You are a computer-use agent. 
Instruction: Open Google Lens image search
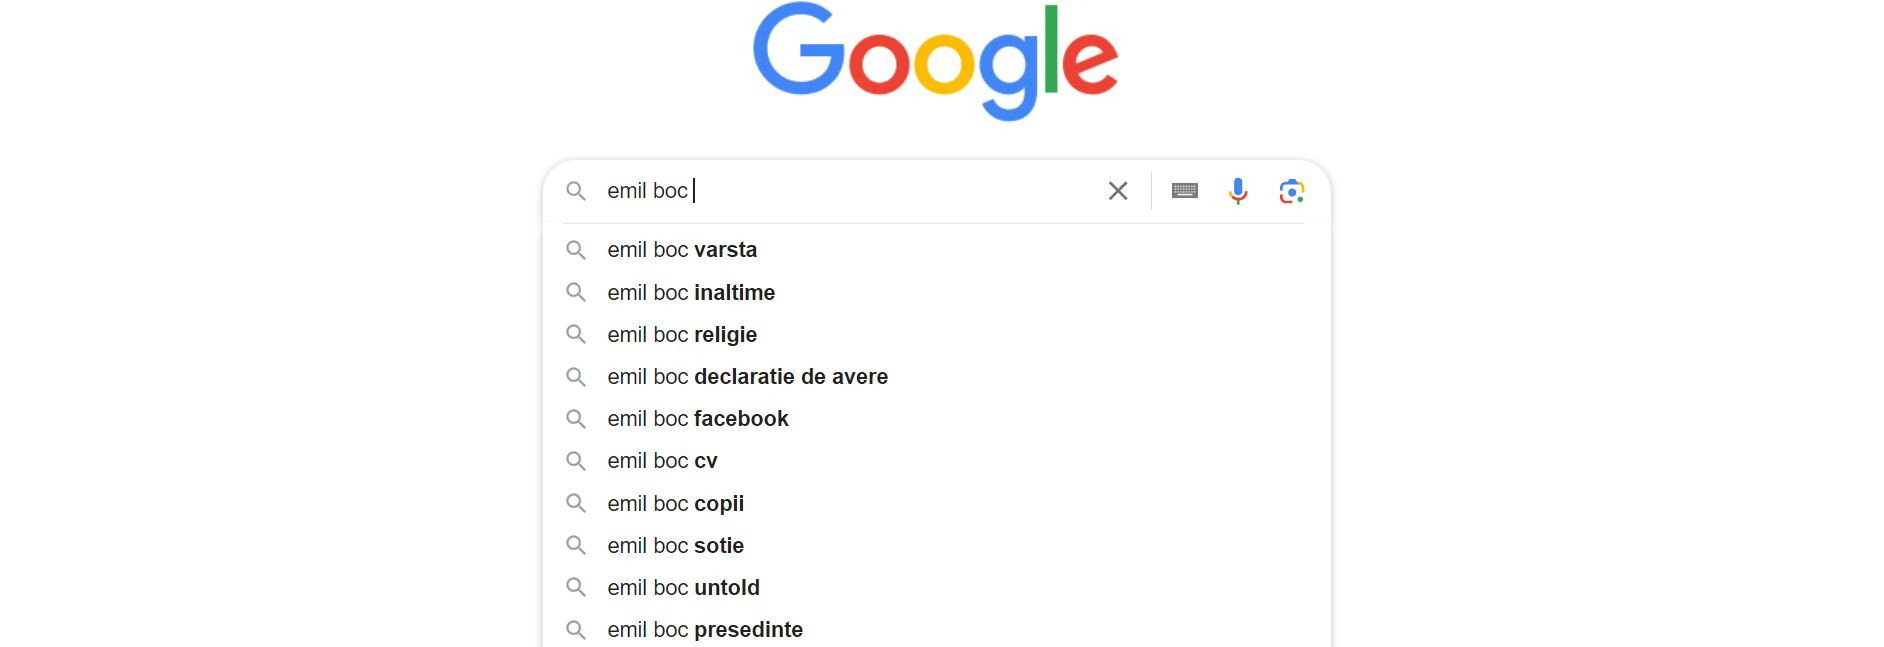tap(1293, 190)
